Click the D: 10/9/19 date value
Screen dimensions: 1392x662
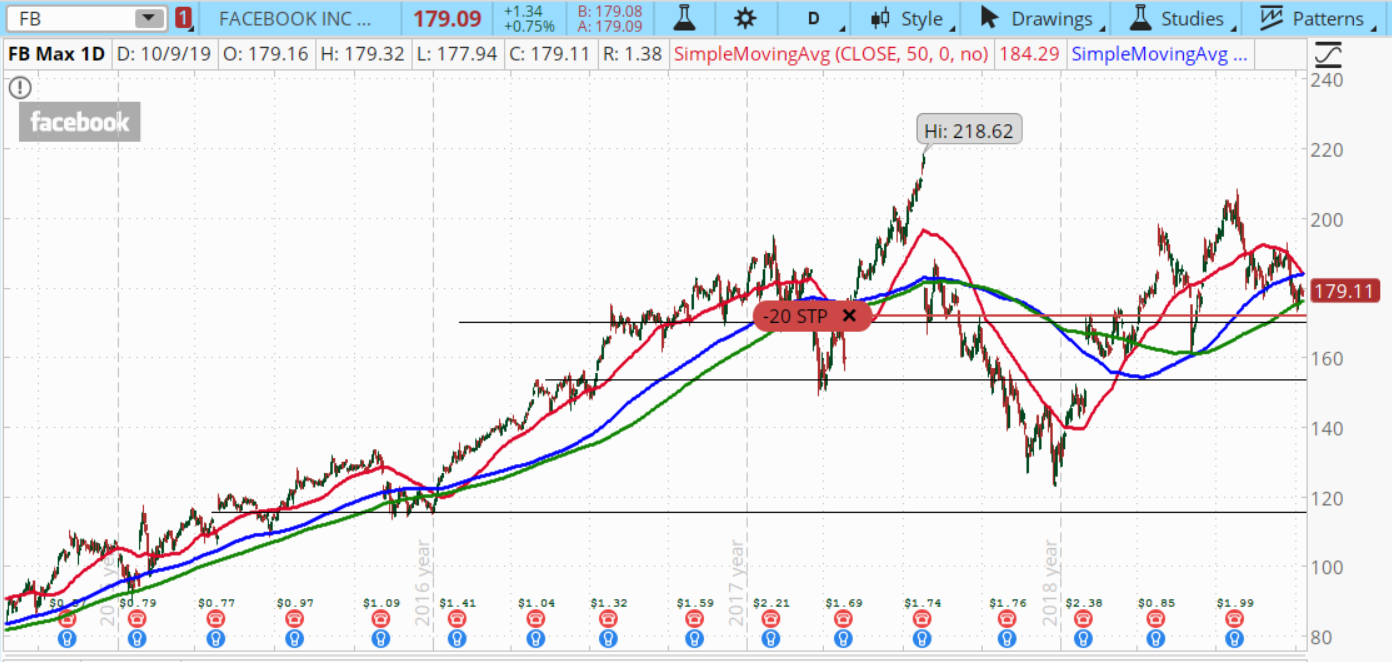click(163, 54)
